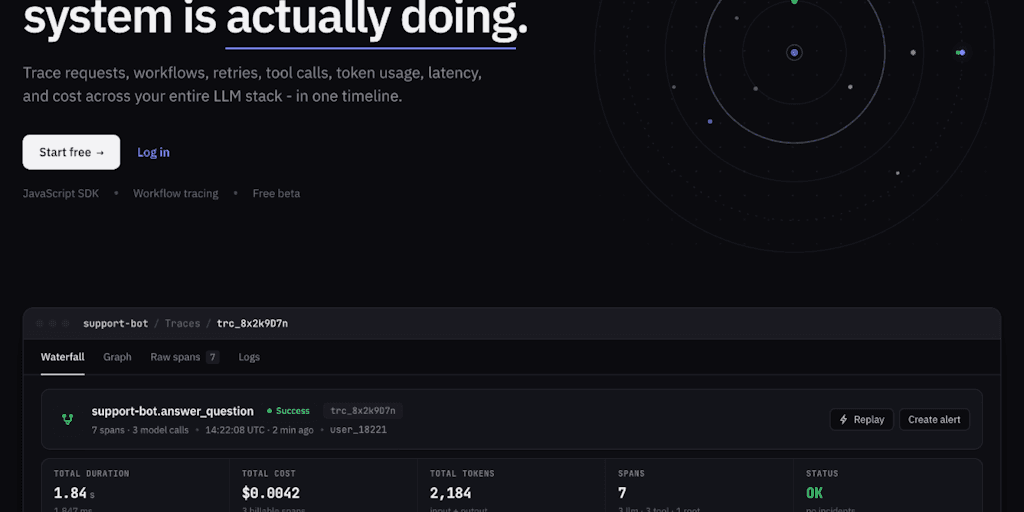Click the Free beta text
The height and width of the screenshot is (512, 1024).
click(276, 193)
